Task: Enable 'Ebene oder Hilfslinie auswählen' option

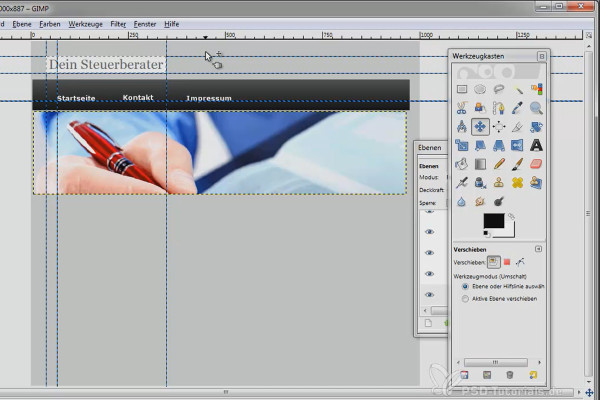Action: 466,286
